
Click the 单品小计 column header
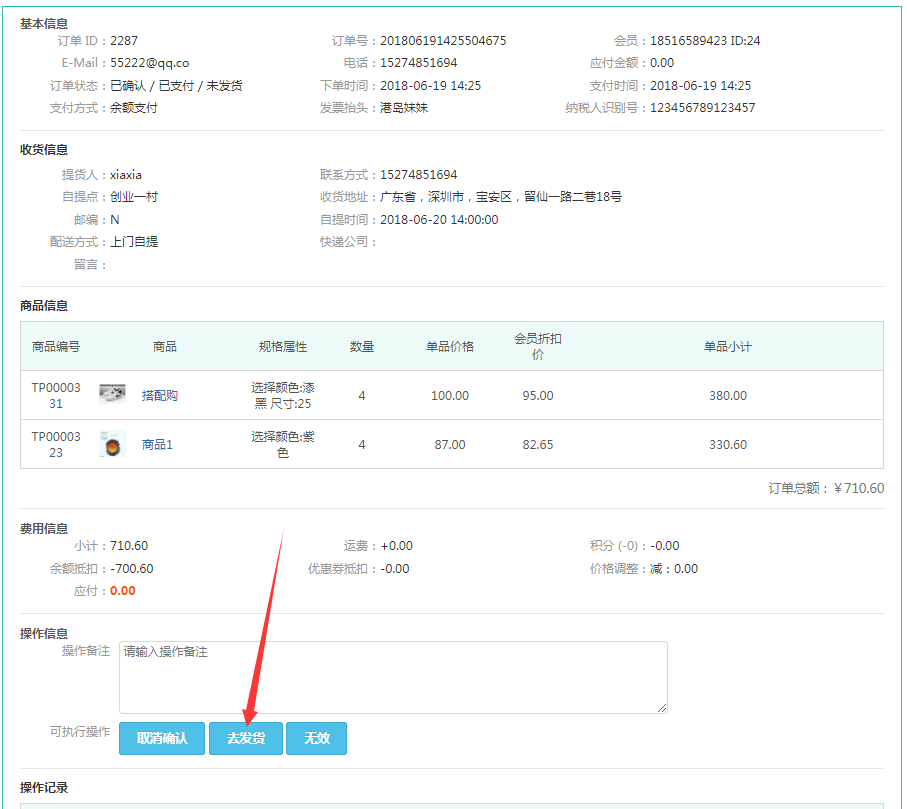coord(728,347)
